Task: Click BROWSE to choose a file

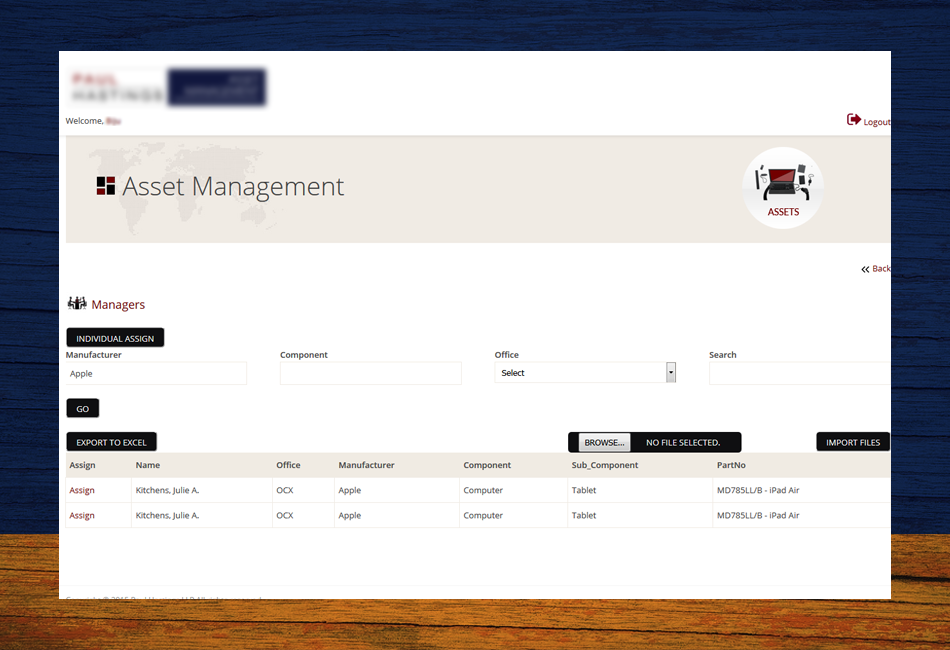Action: point(602,441)
